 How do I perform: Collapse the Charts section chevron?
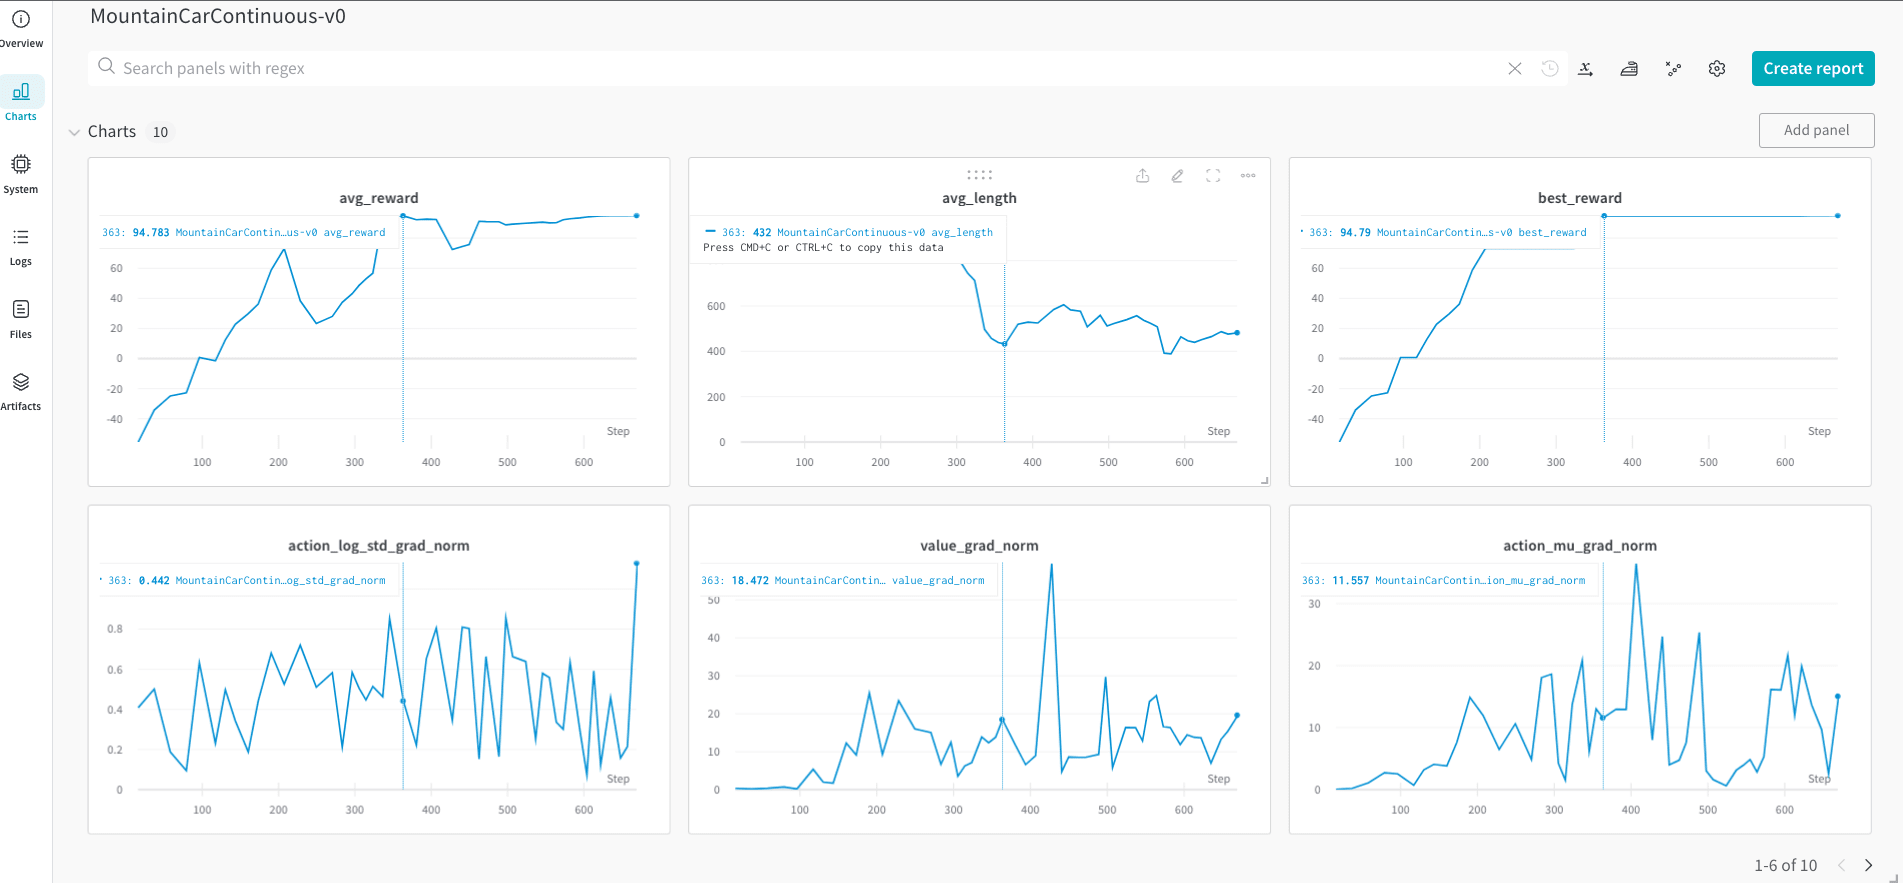74,132
